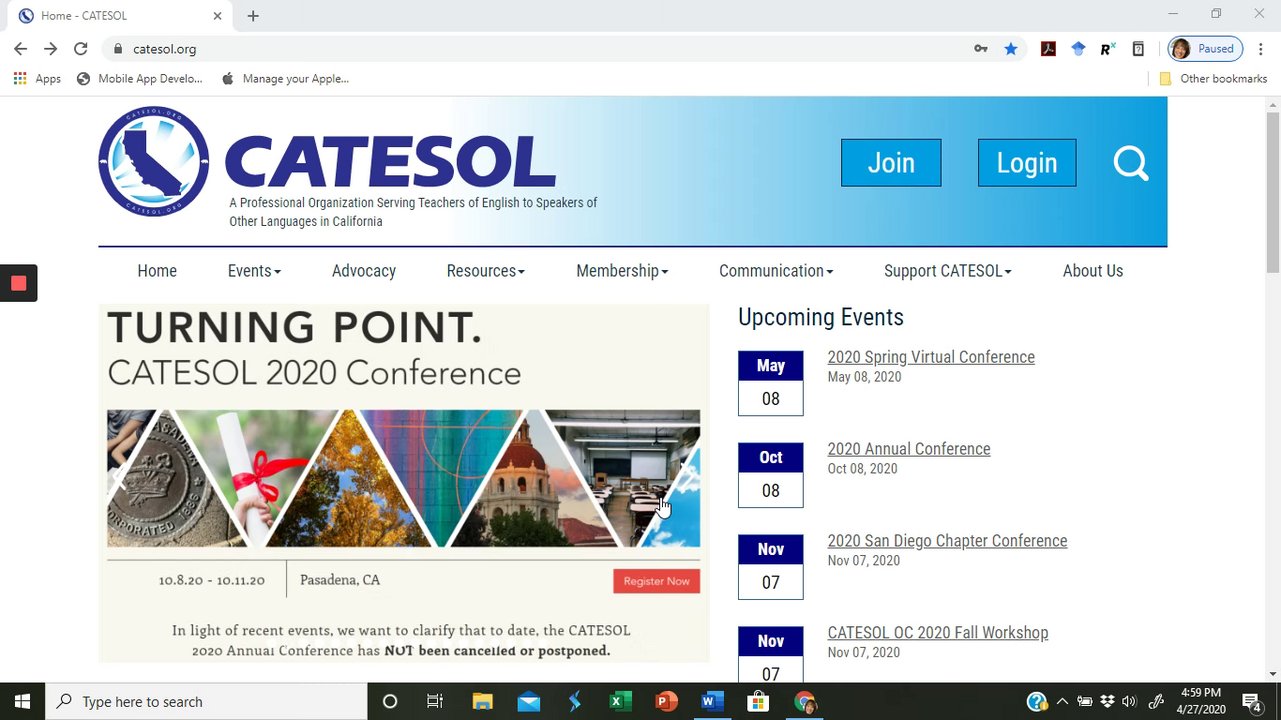Close the Home - CATESOL tab

point(217,16)
